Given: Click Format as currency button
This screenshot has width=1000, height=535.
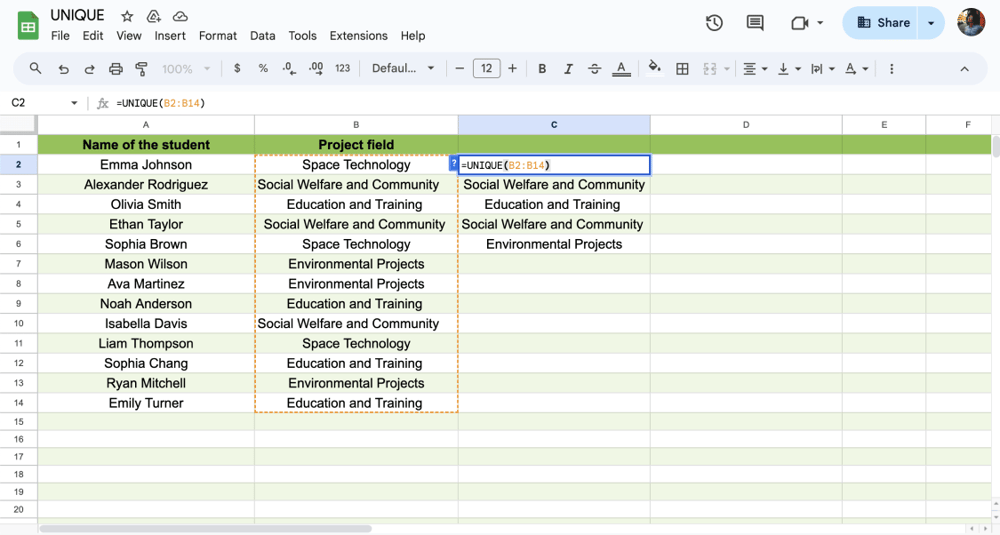Looking at the screenshot, I should click(x=237, y=69).
